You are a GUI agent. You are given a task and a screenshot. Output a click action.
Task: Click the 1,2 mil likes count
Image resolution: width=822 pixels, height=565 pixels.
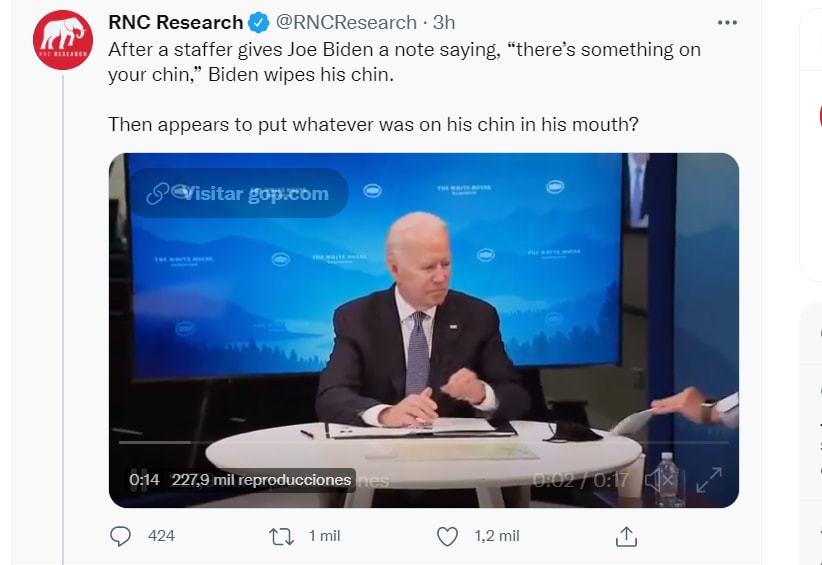[x=496, y=536]
